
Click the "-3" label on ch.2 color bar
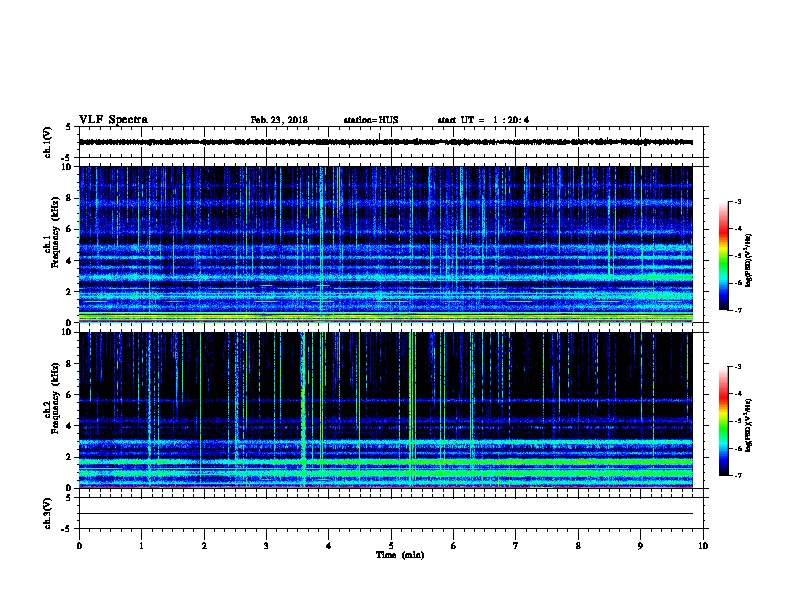coord(738,367)
